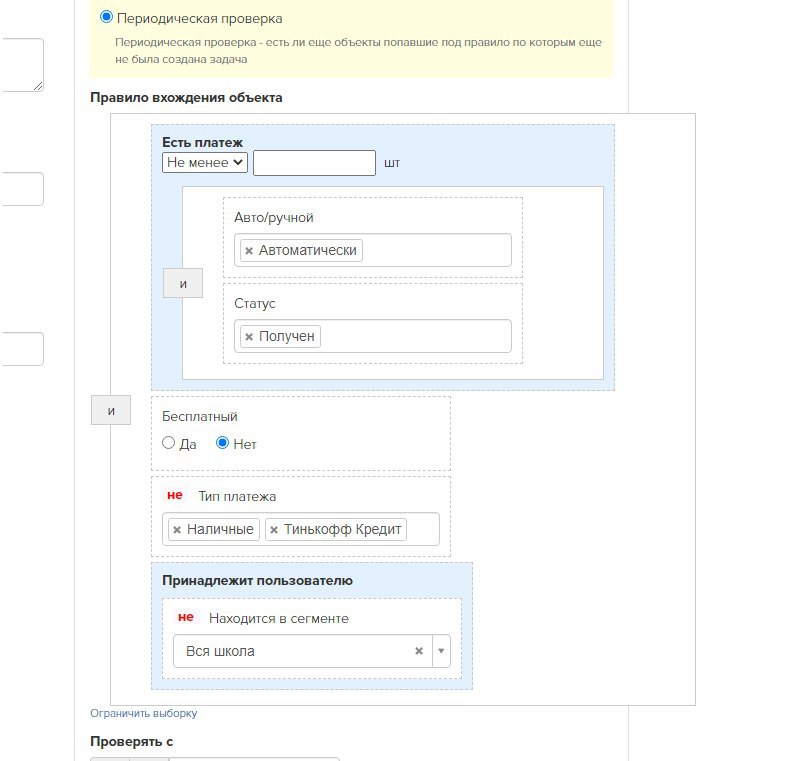The height and width of the screenshot is (761, 807).
Task: Click the Тип платежа label
Action: pyautogui.click(x=237, y=497)
